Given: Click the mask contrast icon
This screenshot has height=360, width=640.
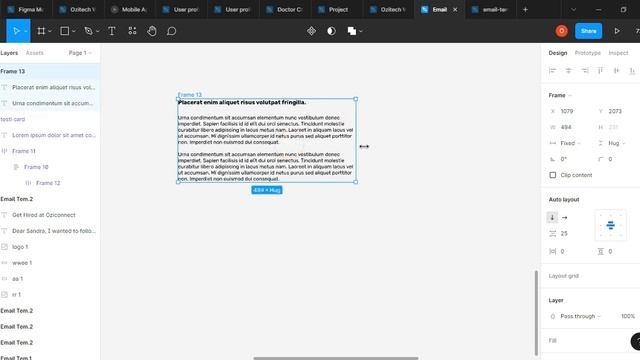Looking at the screenshot, I should 331,31.
